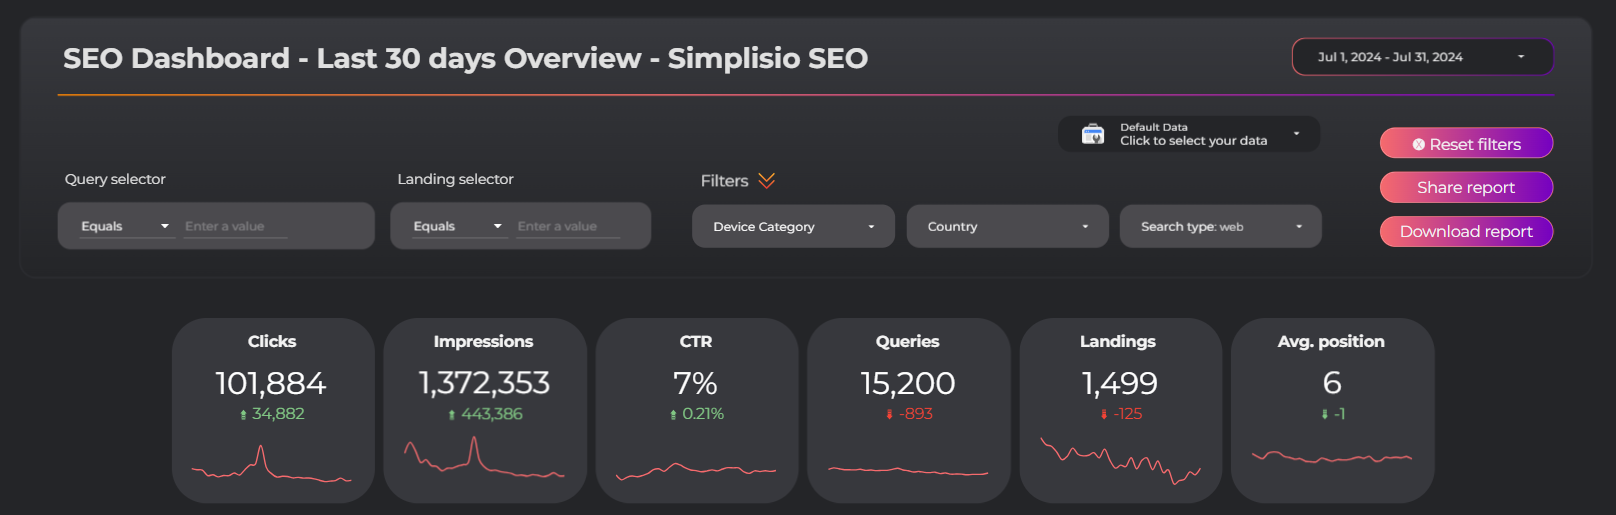Change Query selector Equals operator
The width and height of the screenshot is (1616, 515).
125,226
